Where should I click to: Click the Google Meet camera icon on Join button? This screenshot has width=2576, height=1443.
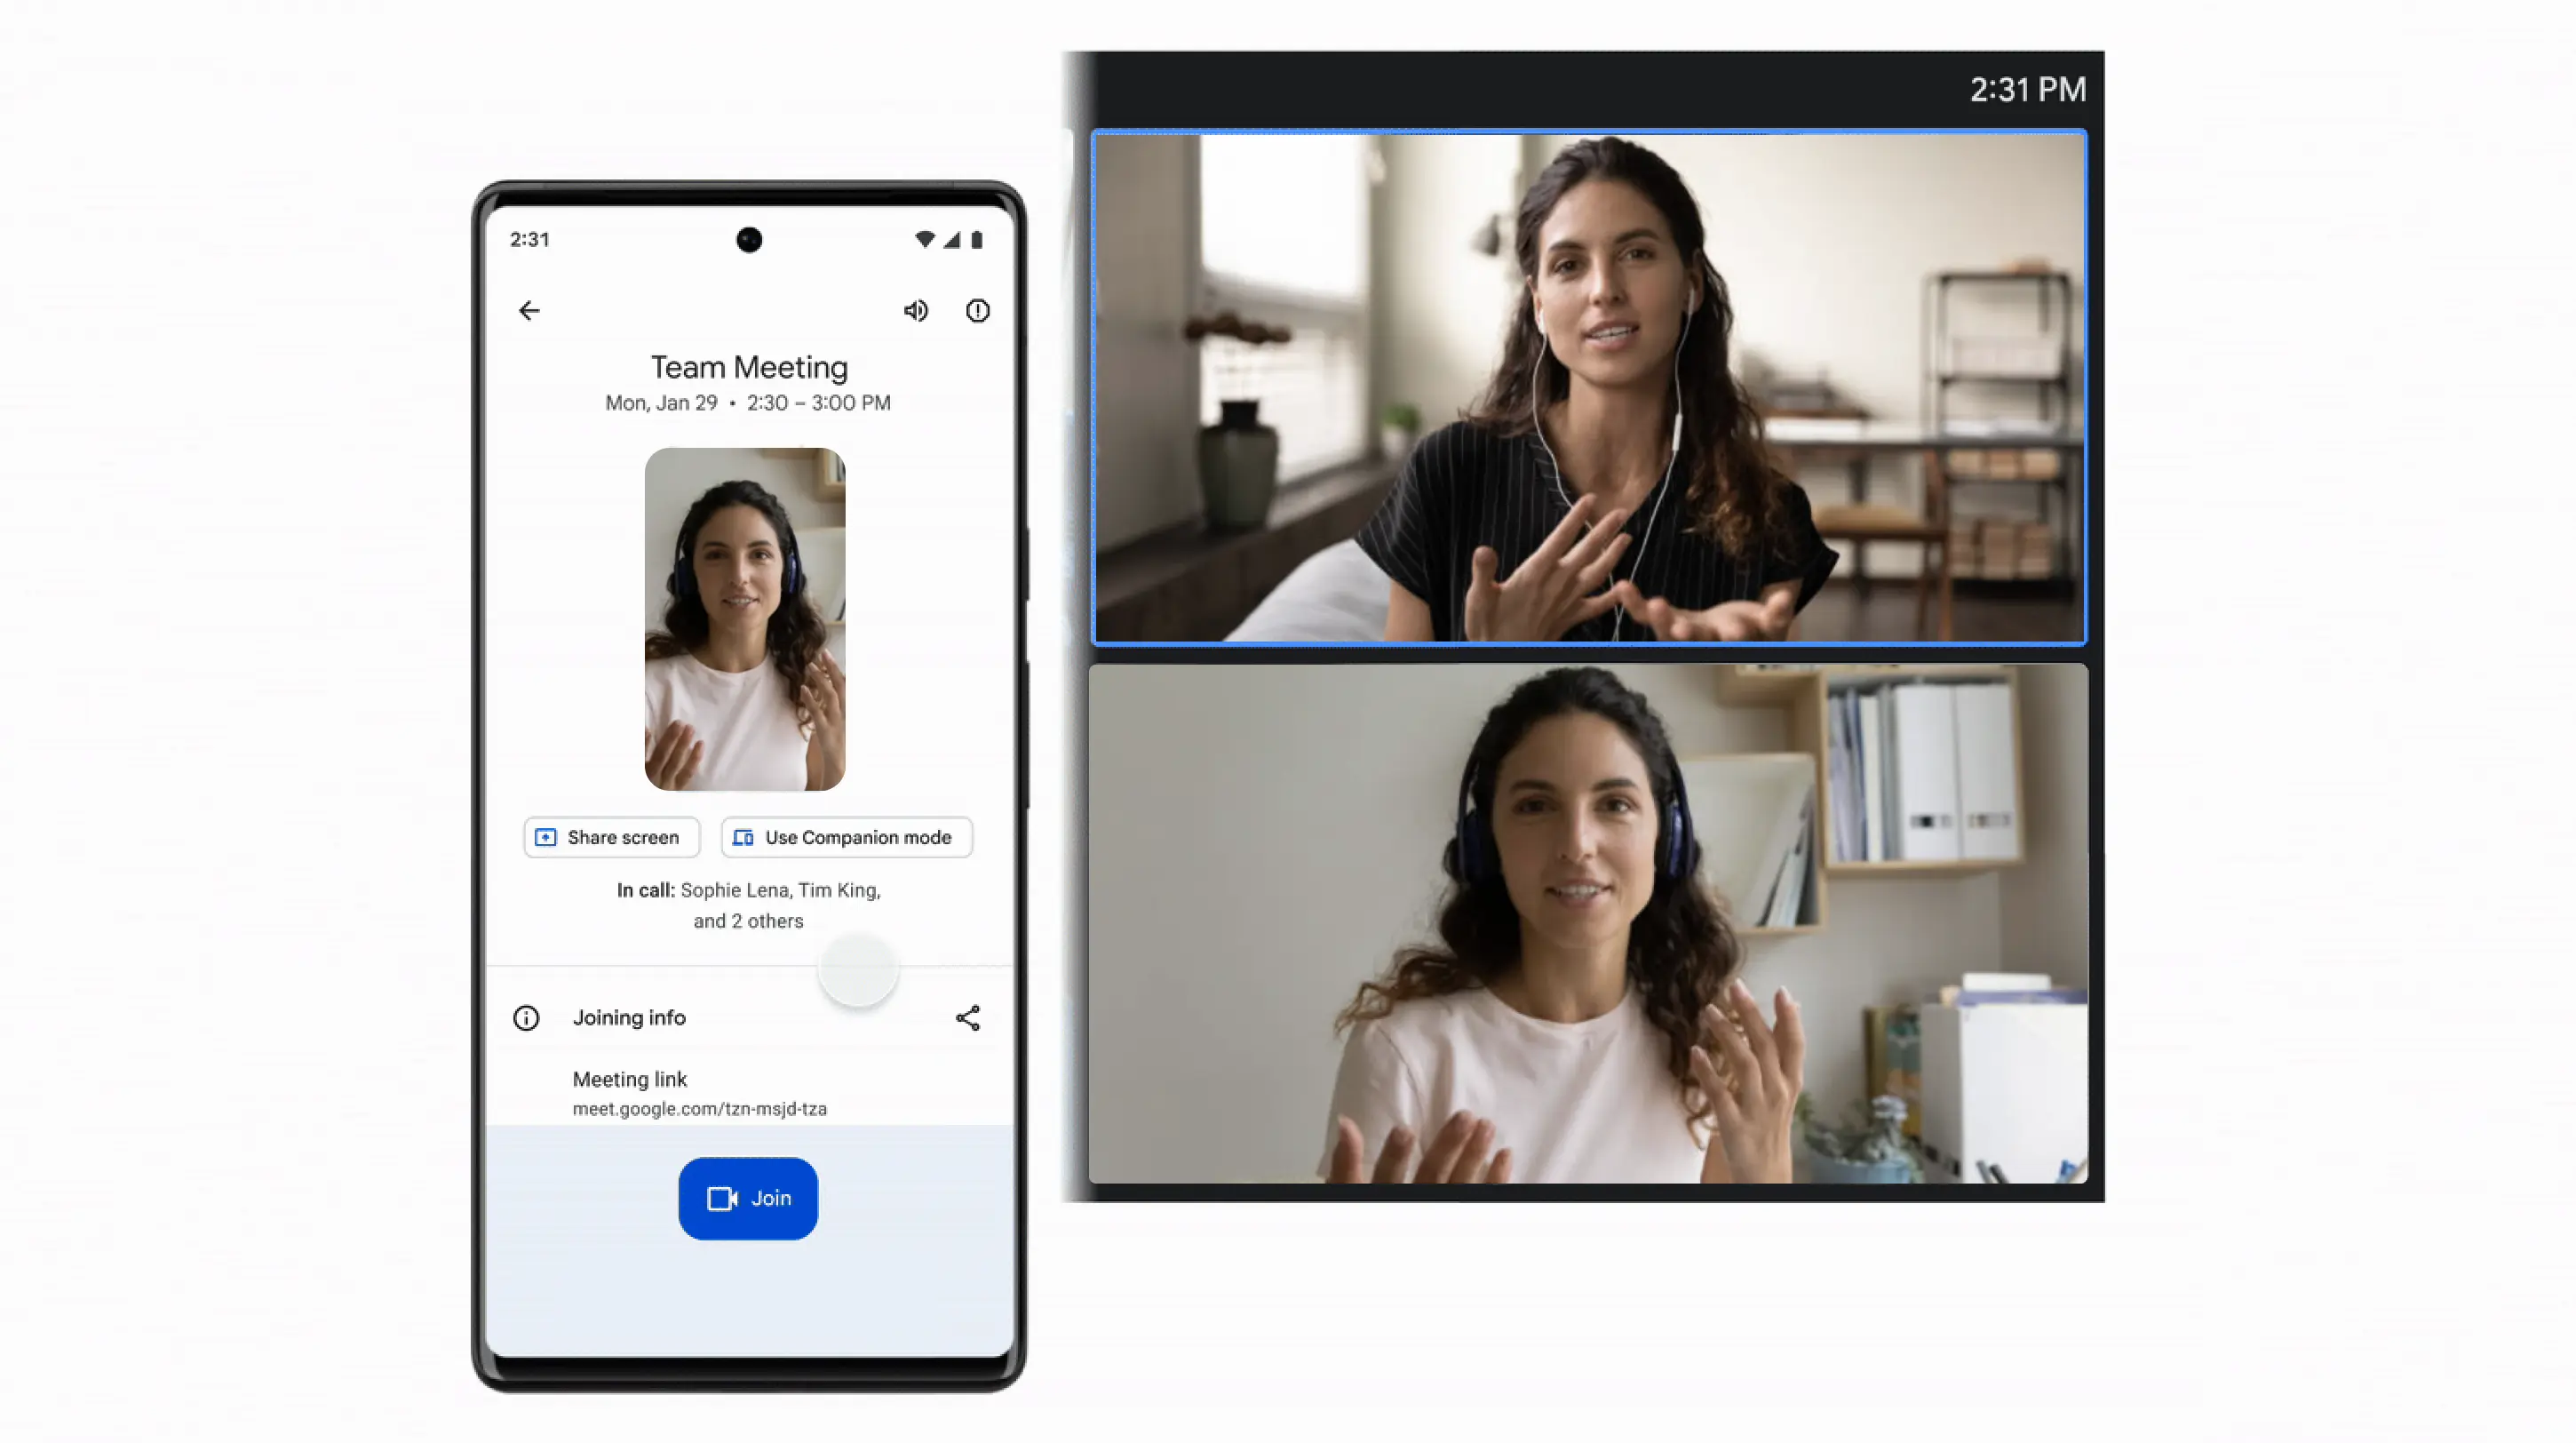[x=722, y=1199]
